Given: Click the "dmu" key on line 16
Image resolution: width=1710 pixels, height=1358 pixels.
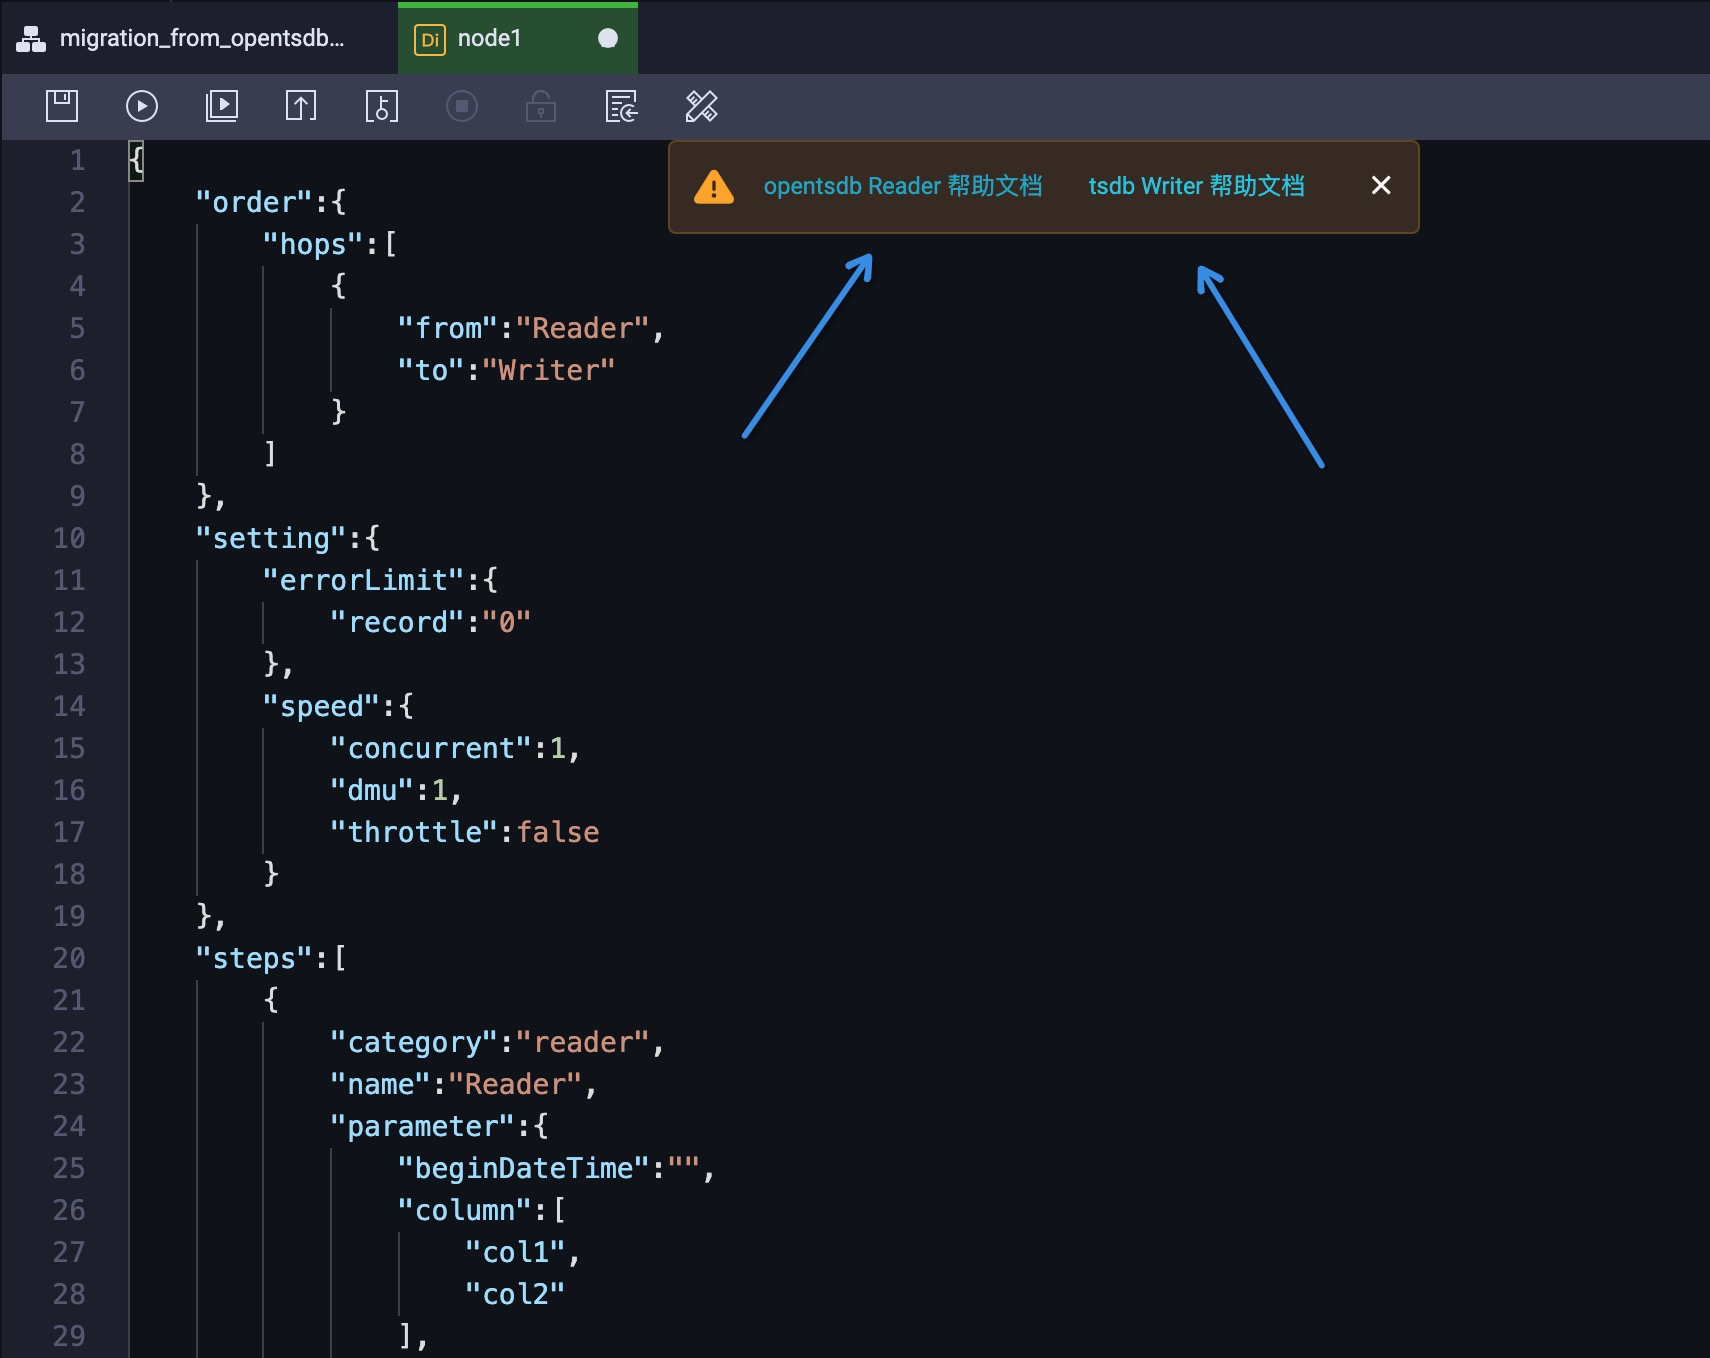Looking at the screenshot, I should point(372,790).
